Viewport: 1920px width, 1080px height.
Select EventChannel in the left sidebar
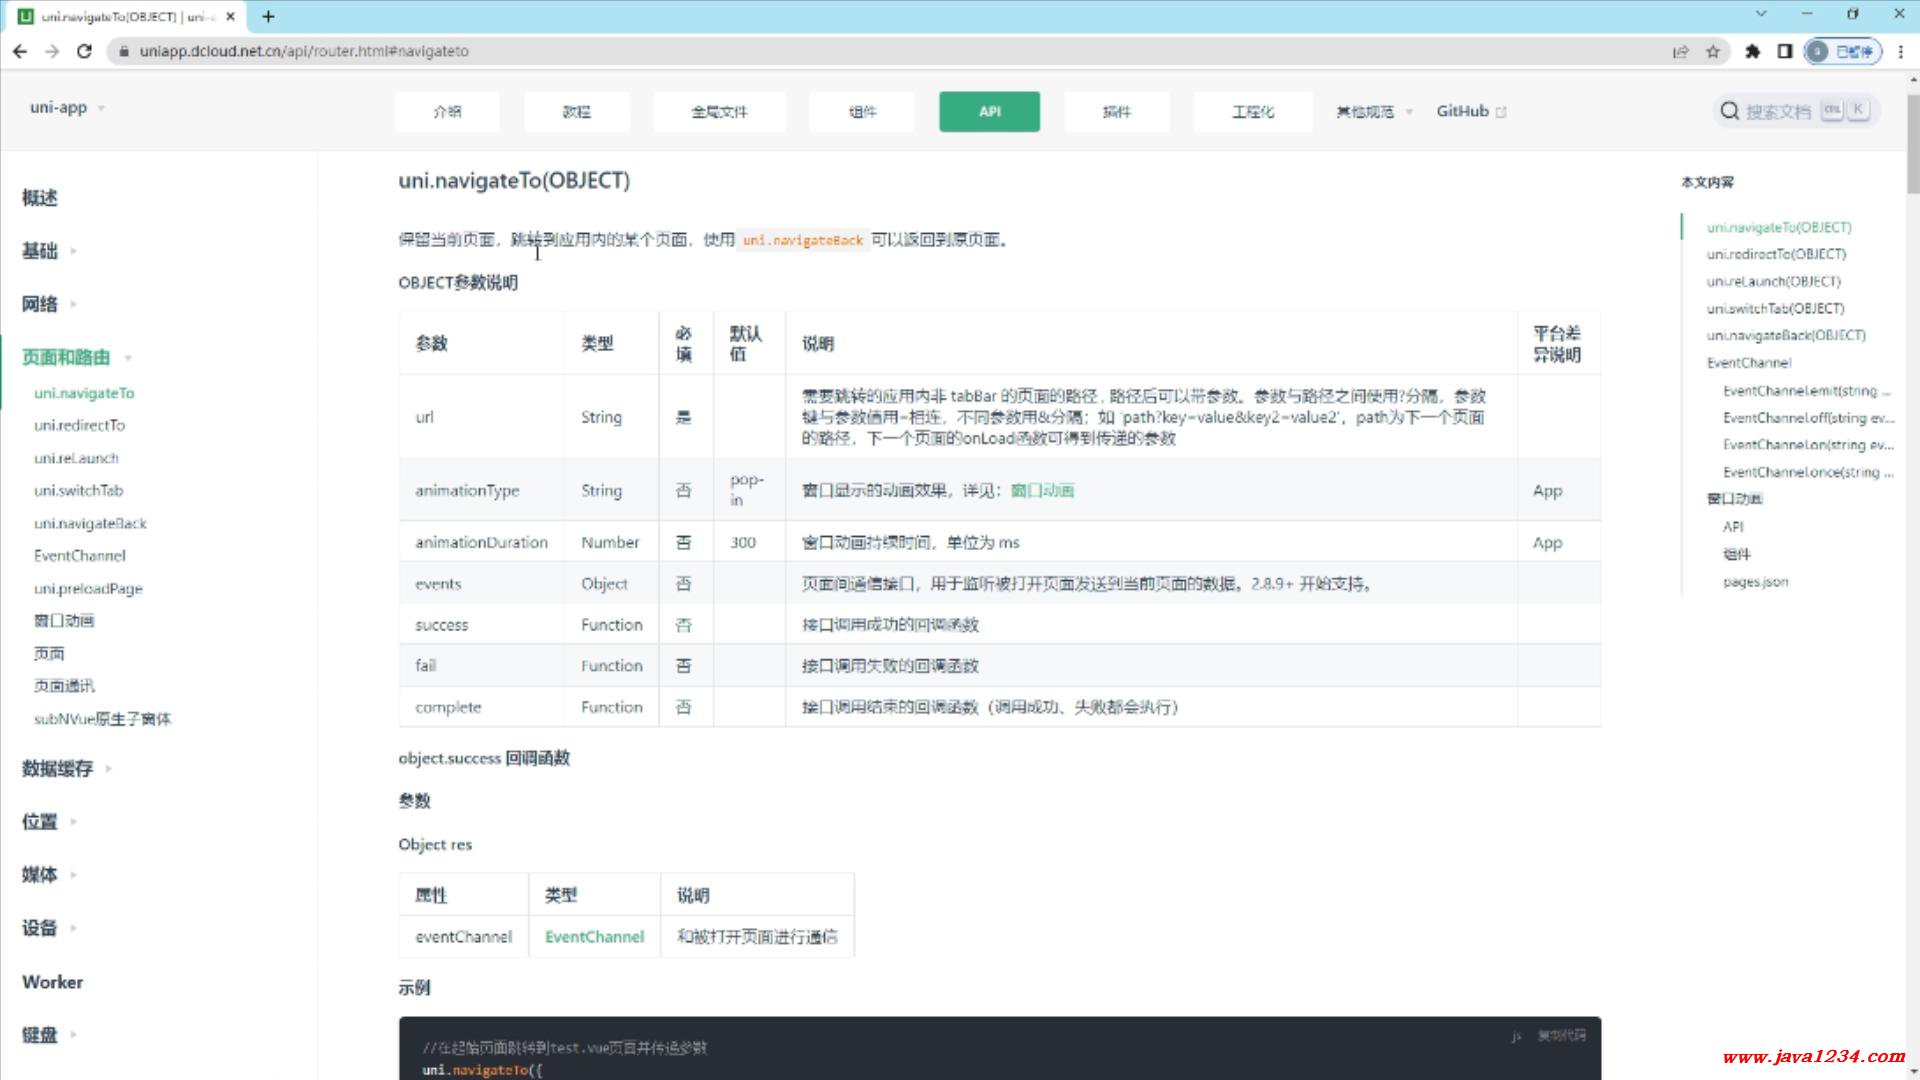(80, 555)
